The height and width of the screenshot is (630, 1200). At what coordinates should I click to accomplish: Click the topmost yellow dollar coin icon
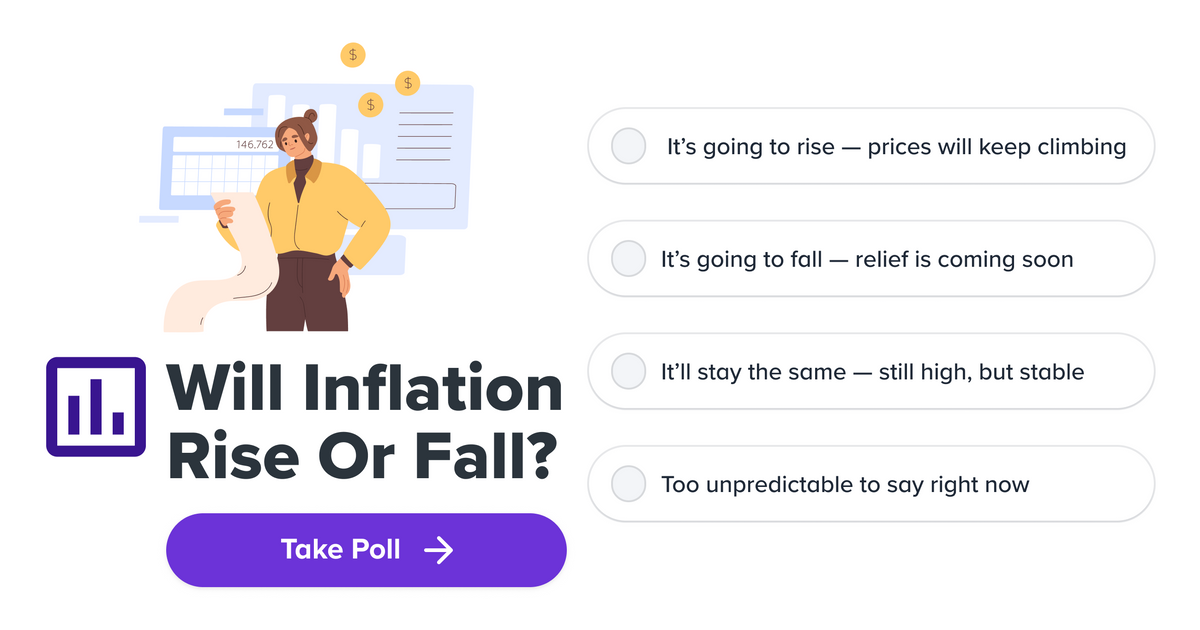tap(352, 54)
